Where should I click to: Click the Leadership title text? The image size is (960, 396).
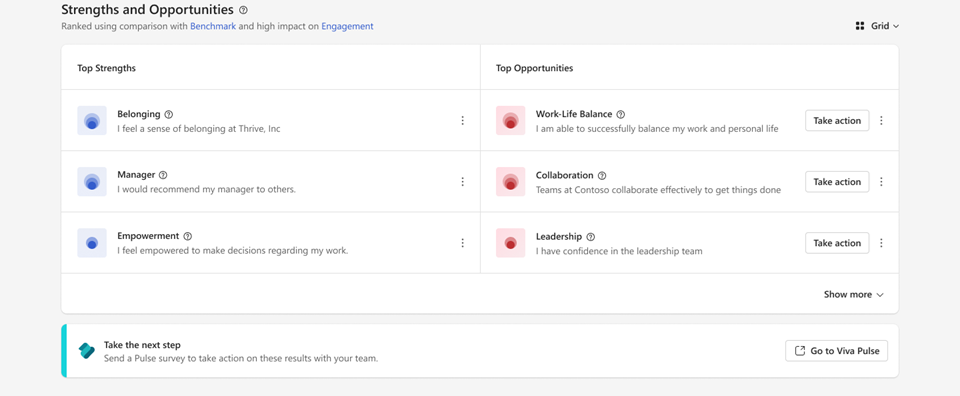pos(559,236)
